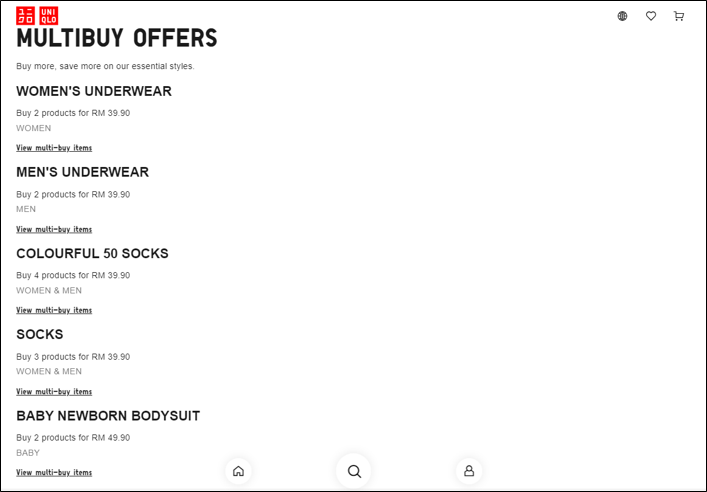View multi-buy items under Socks
The height and width of the screenshot is (492, 707).
pyautogui.click(x=54, y=391)
